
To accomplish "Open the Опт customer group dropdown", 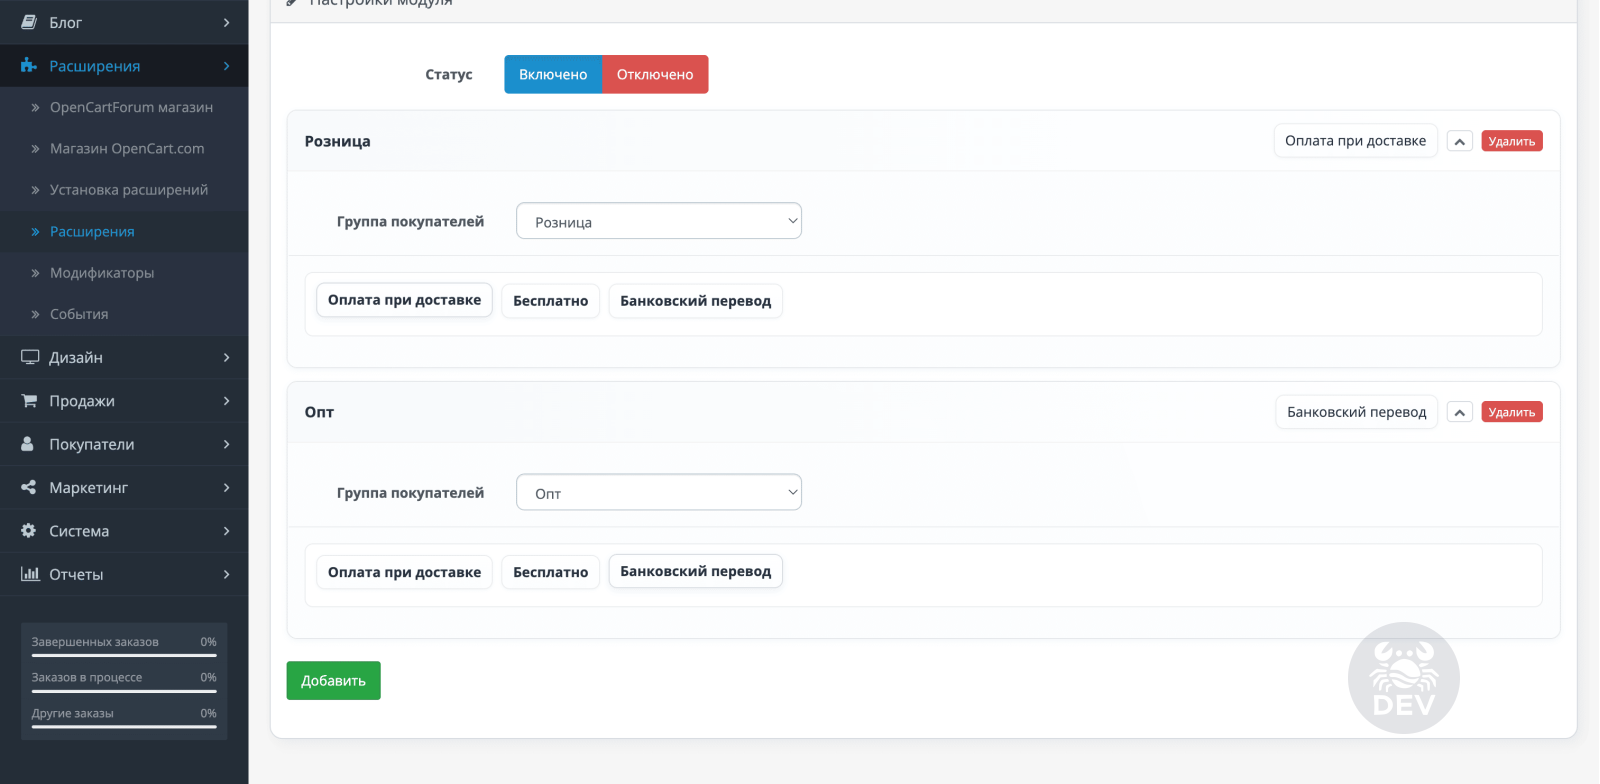I will (659, 492).
